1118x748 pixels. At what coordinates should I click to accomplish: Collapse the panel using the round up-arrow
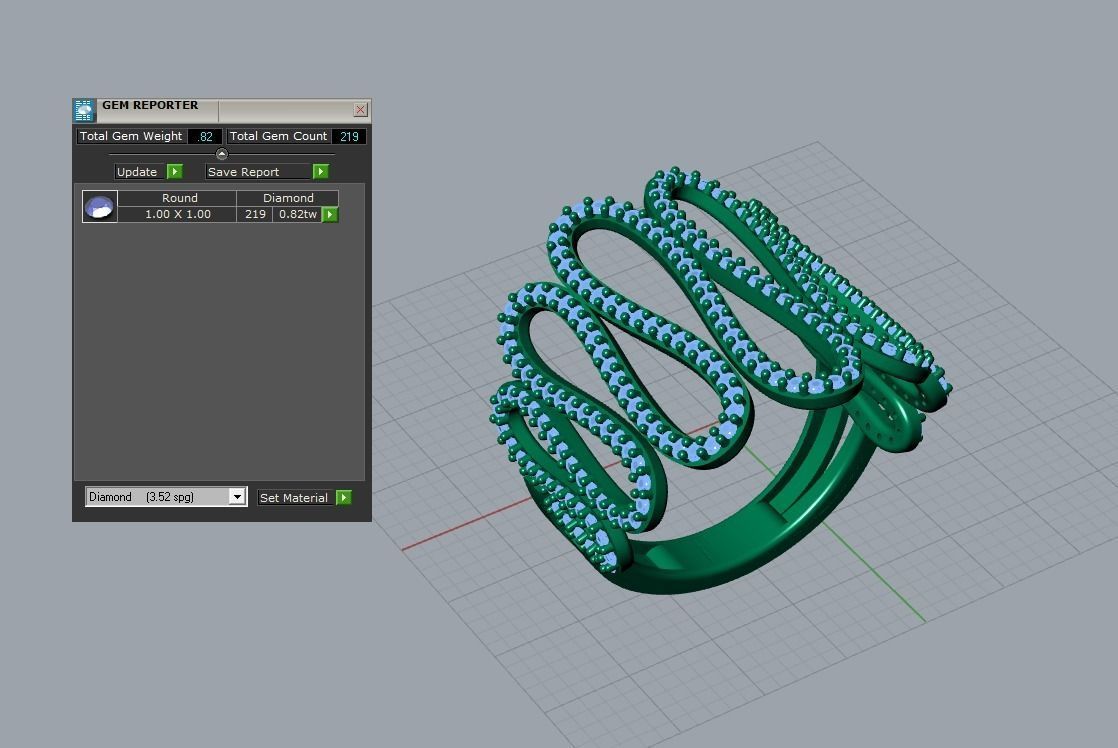click(x=221, y=154)
